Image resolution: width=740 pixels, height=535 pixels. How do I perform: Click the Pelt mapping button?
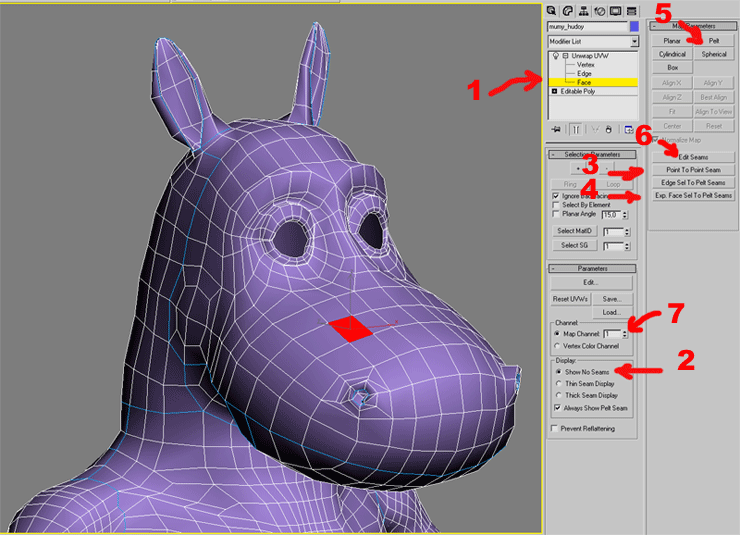click(714, 41)
